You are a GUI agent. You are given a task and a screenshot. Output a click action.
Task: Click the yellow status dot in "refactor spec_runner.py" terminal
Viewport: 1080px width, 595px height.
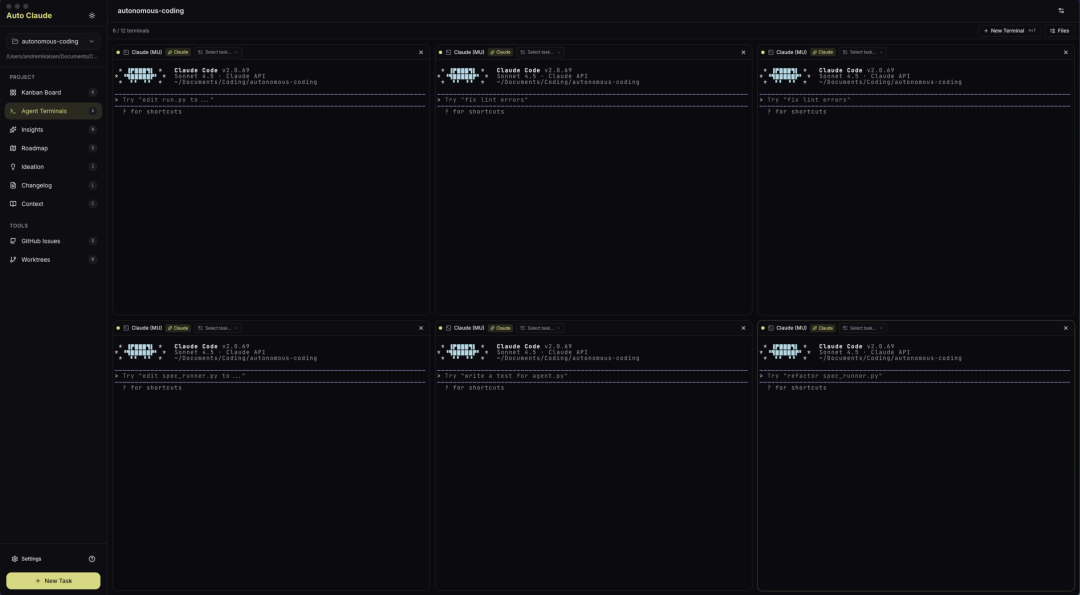tap(763, 328)
